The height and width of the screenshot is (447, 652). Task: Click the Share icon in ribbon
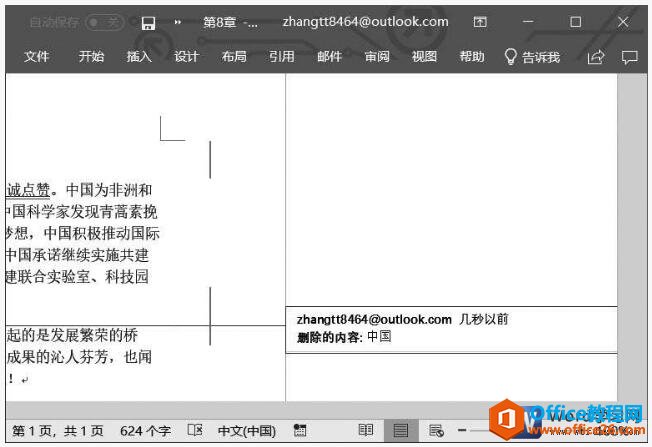pyautogui.click(x=595, y=57)
